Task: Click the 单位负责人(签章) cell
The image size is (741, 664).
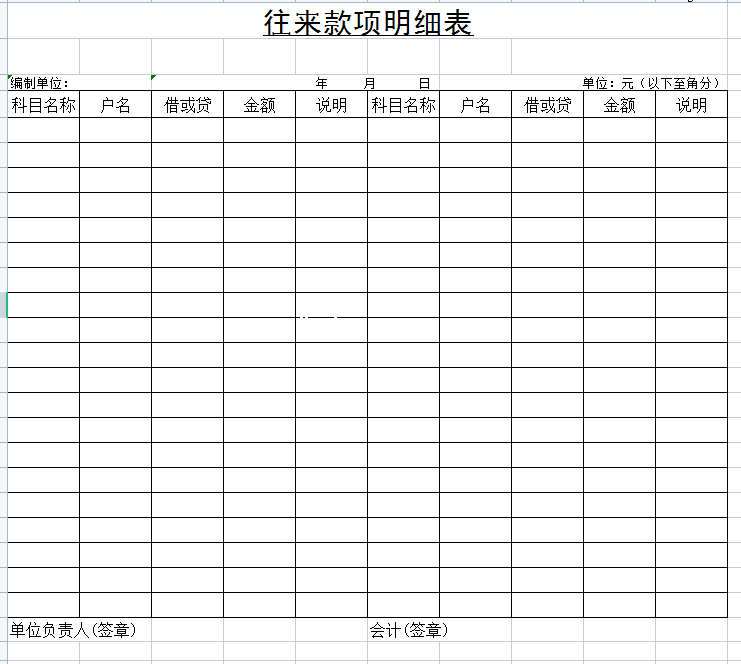Action: pos(73,630)
